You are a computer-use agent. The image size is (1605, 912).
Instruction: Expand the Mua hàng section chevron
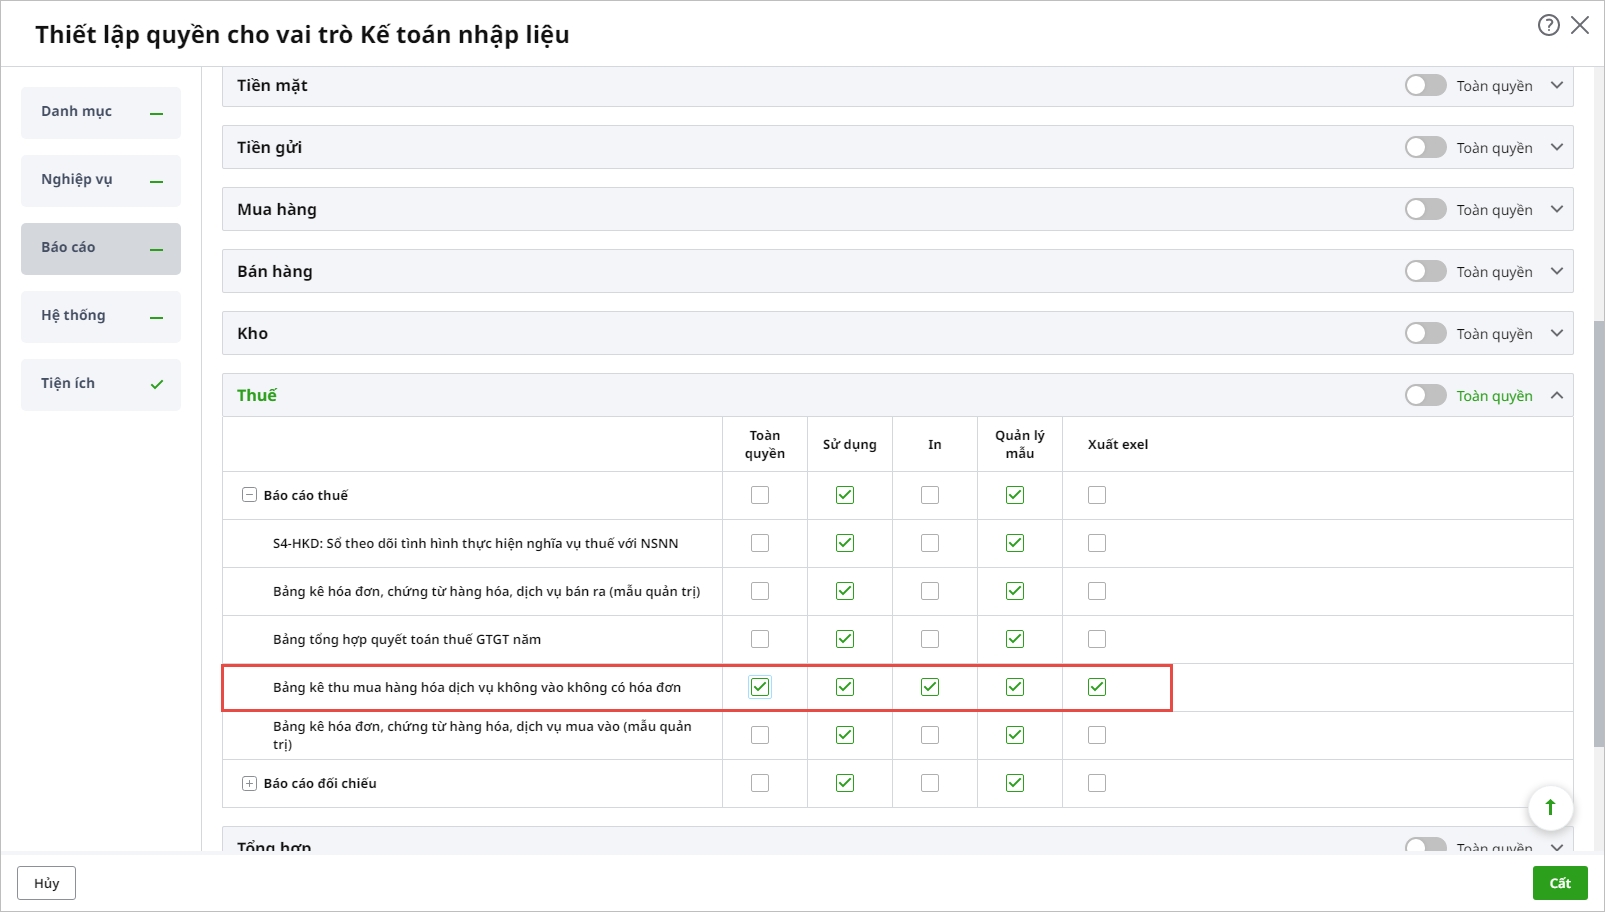point(1557,209)
